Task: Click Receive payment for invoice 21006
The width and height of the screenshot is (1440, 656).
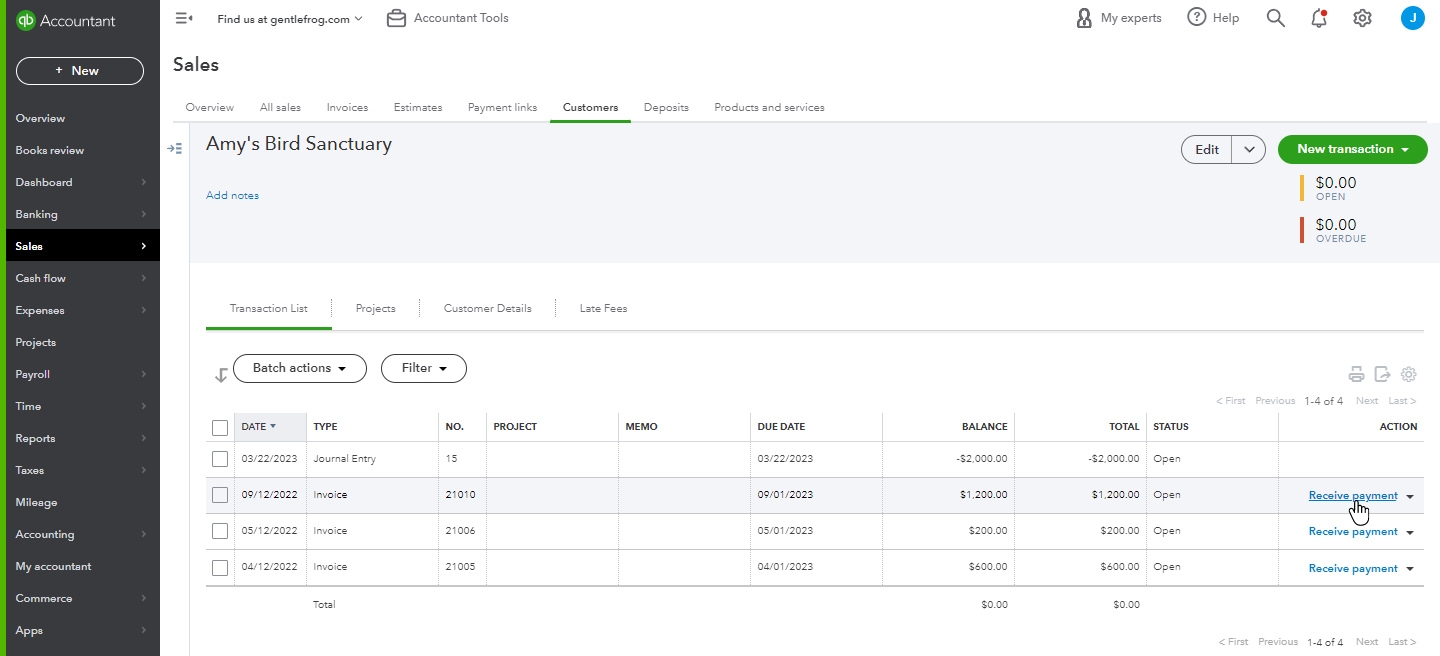Action: 1353,532
